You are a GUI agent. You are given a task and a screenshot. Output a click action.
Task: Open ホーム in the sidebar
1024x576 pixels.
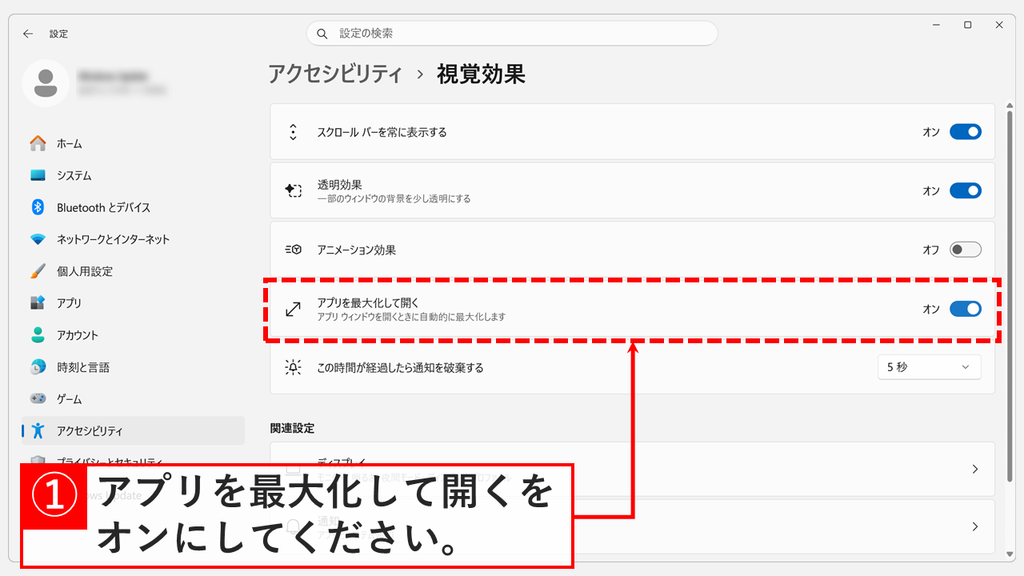(133, 143)
